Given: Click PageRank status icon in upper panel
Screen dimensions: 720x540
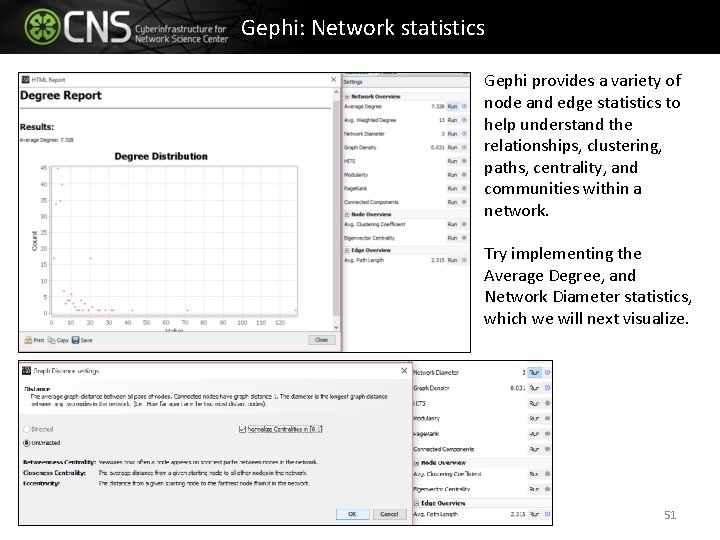Looking at the screenshot, I should tap(464, 189).
